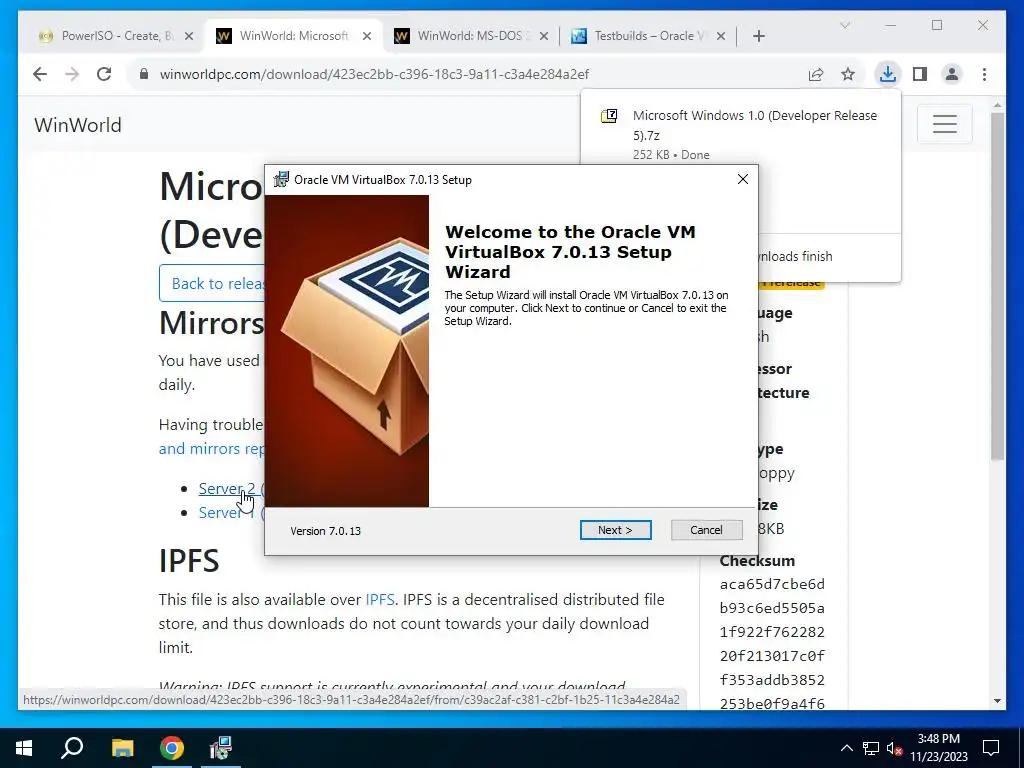Screen dimensions: 1024x768
Task: Close the Testbuilds – Oracle tab
Action: tap(721, 36)
